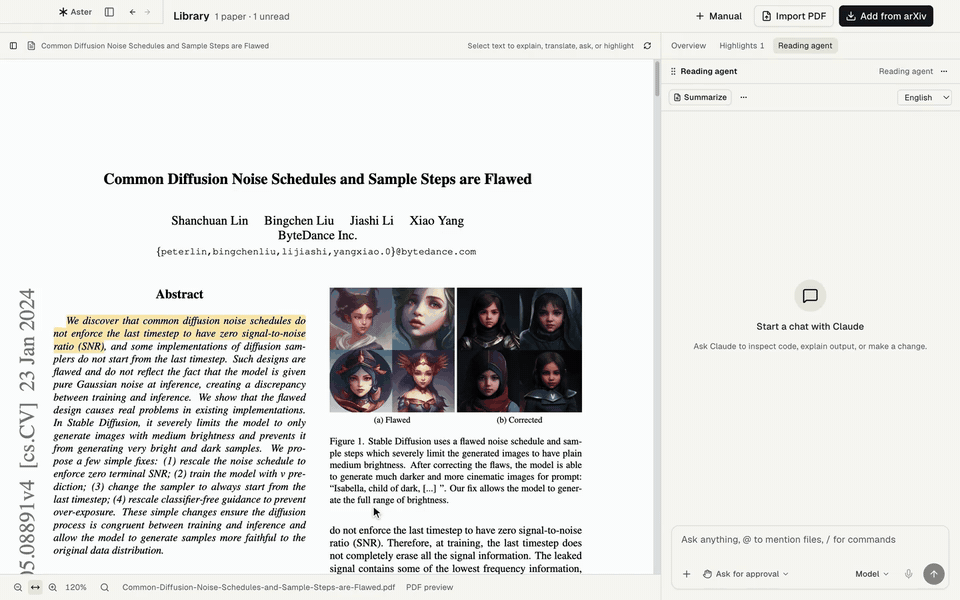Click the chat bubble icon above Start a chat
960x600 pixels.
pyautogui.click(x=810, y=296)
